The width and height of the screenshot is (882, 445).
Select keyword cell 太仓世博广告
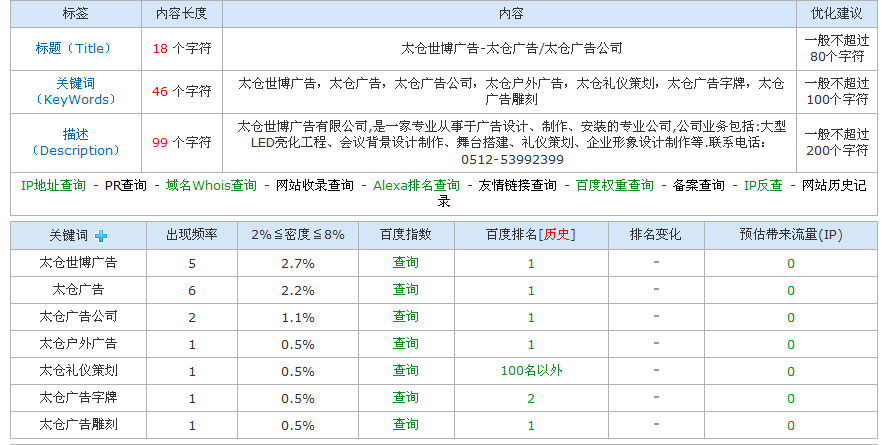(x=78, y=263)
